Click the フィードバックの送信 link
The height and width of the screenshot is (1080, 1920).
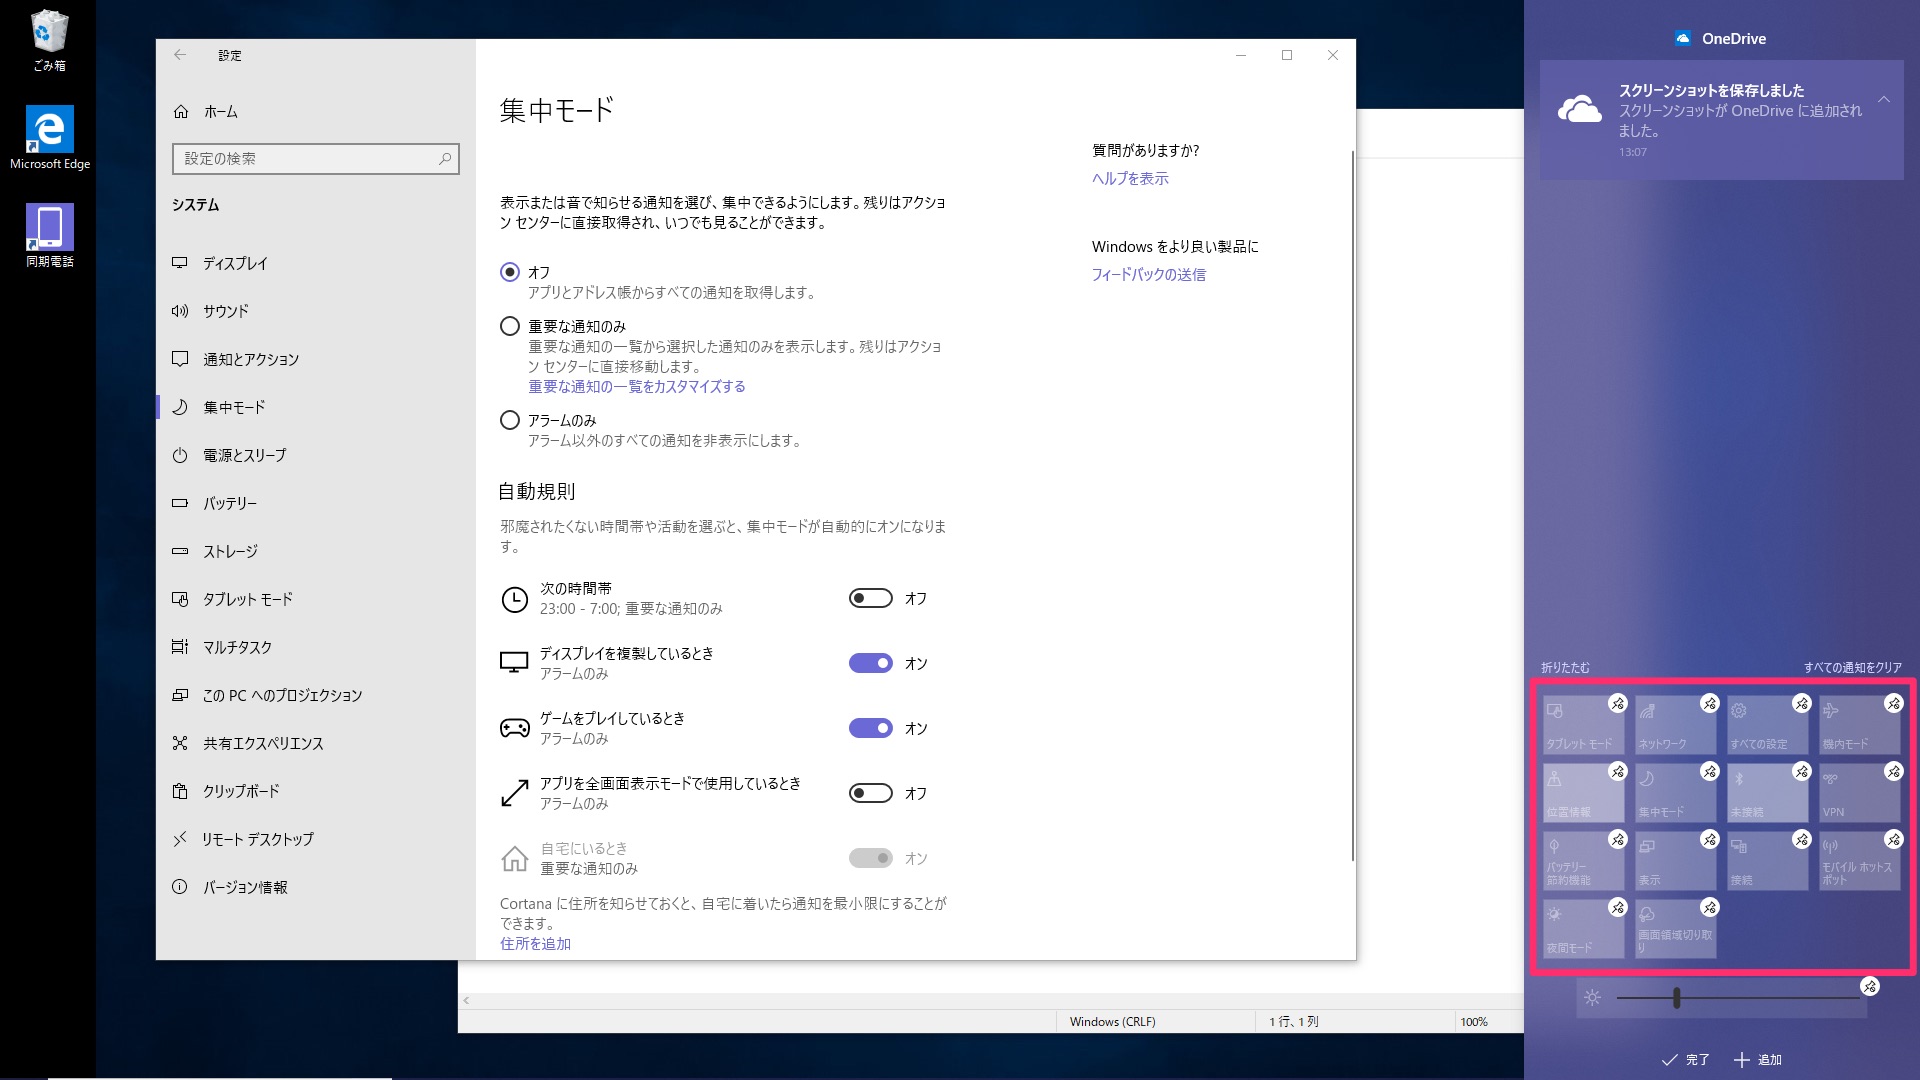[1148, 274]
